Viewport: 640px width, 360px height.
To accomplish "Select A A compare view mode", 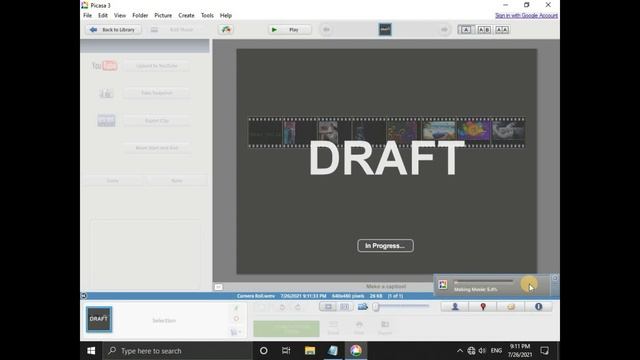I will pyautogui.click(x=502, y=30).
